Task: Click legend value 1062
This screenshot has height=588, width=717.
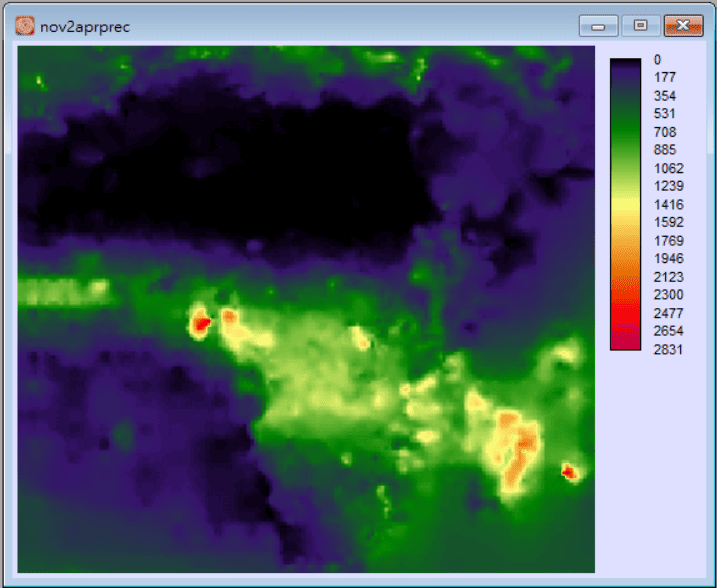Action: tap(669, 168)
